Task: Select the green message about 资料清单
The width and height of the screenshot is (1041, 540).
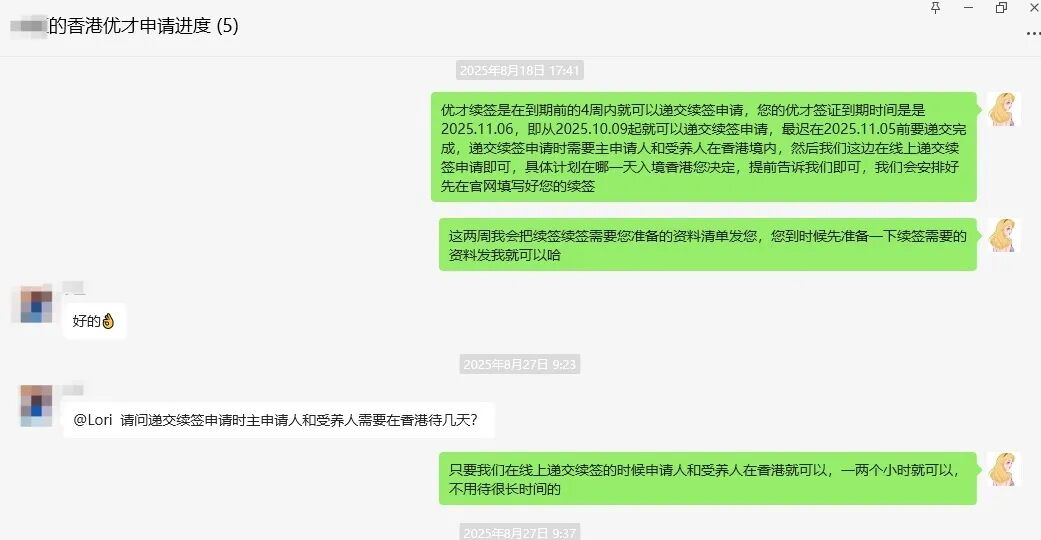Action: 708,245
